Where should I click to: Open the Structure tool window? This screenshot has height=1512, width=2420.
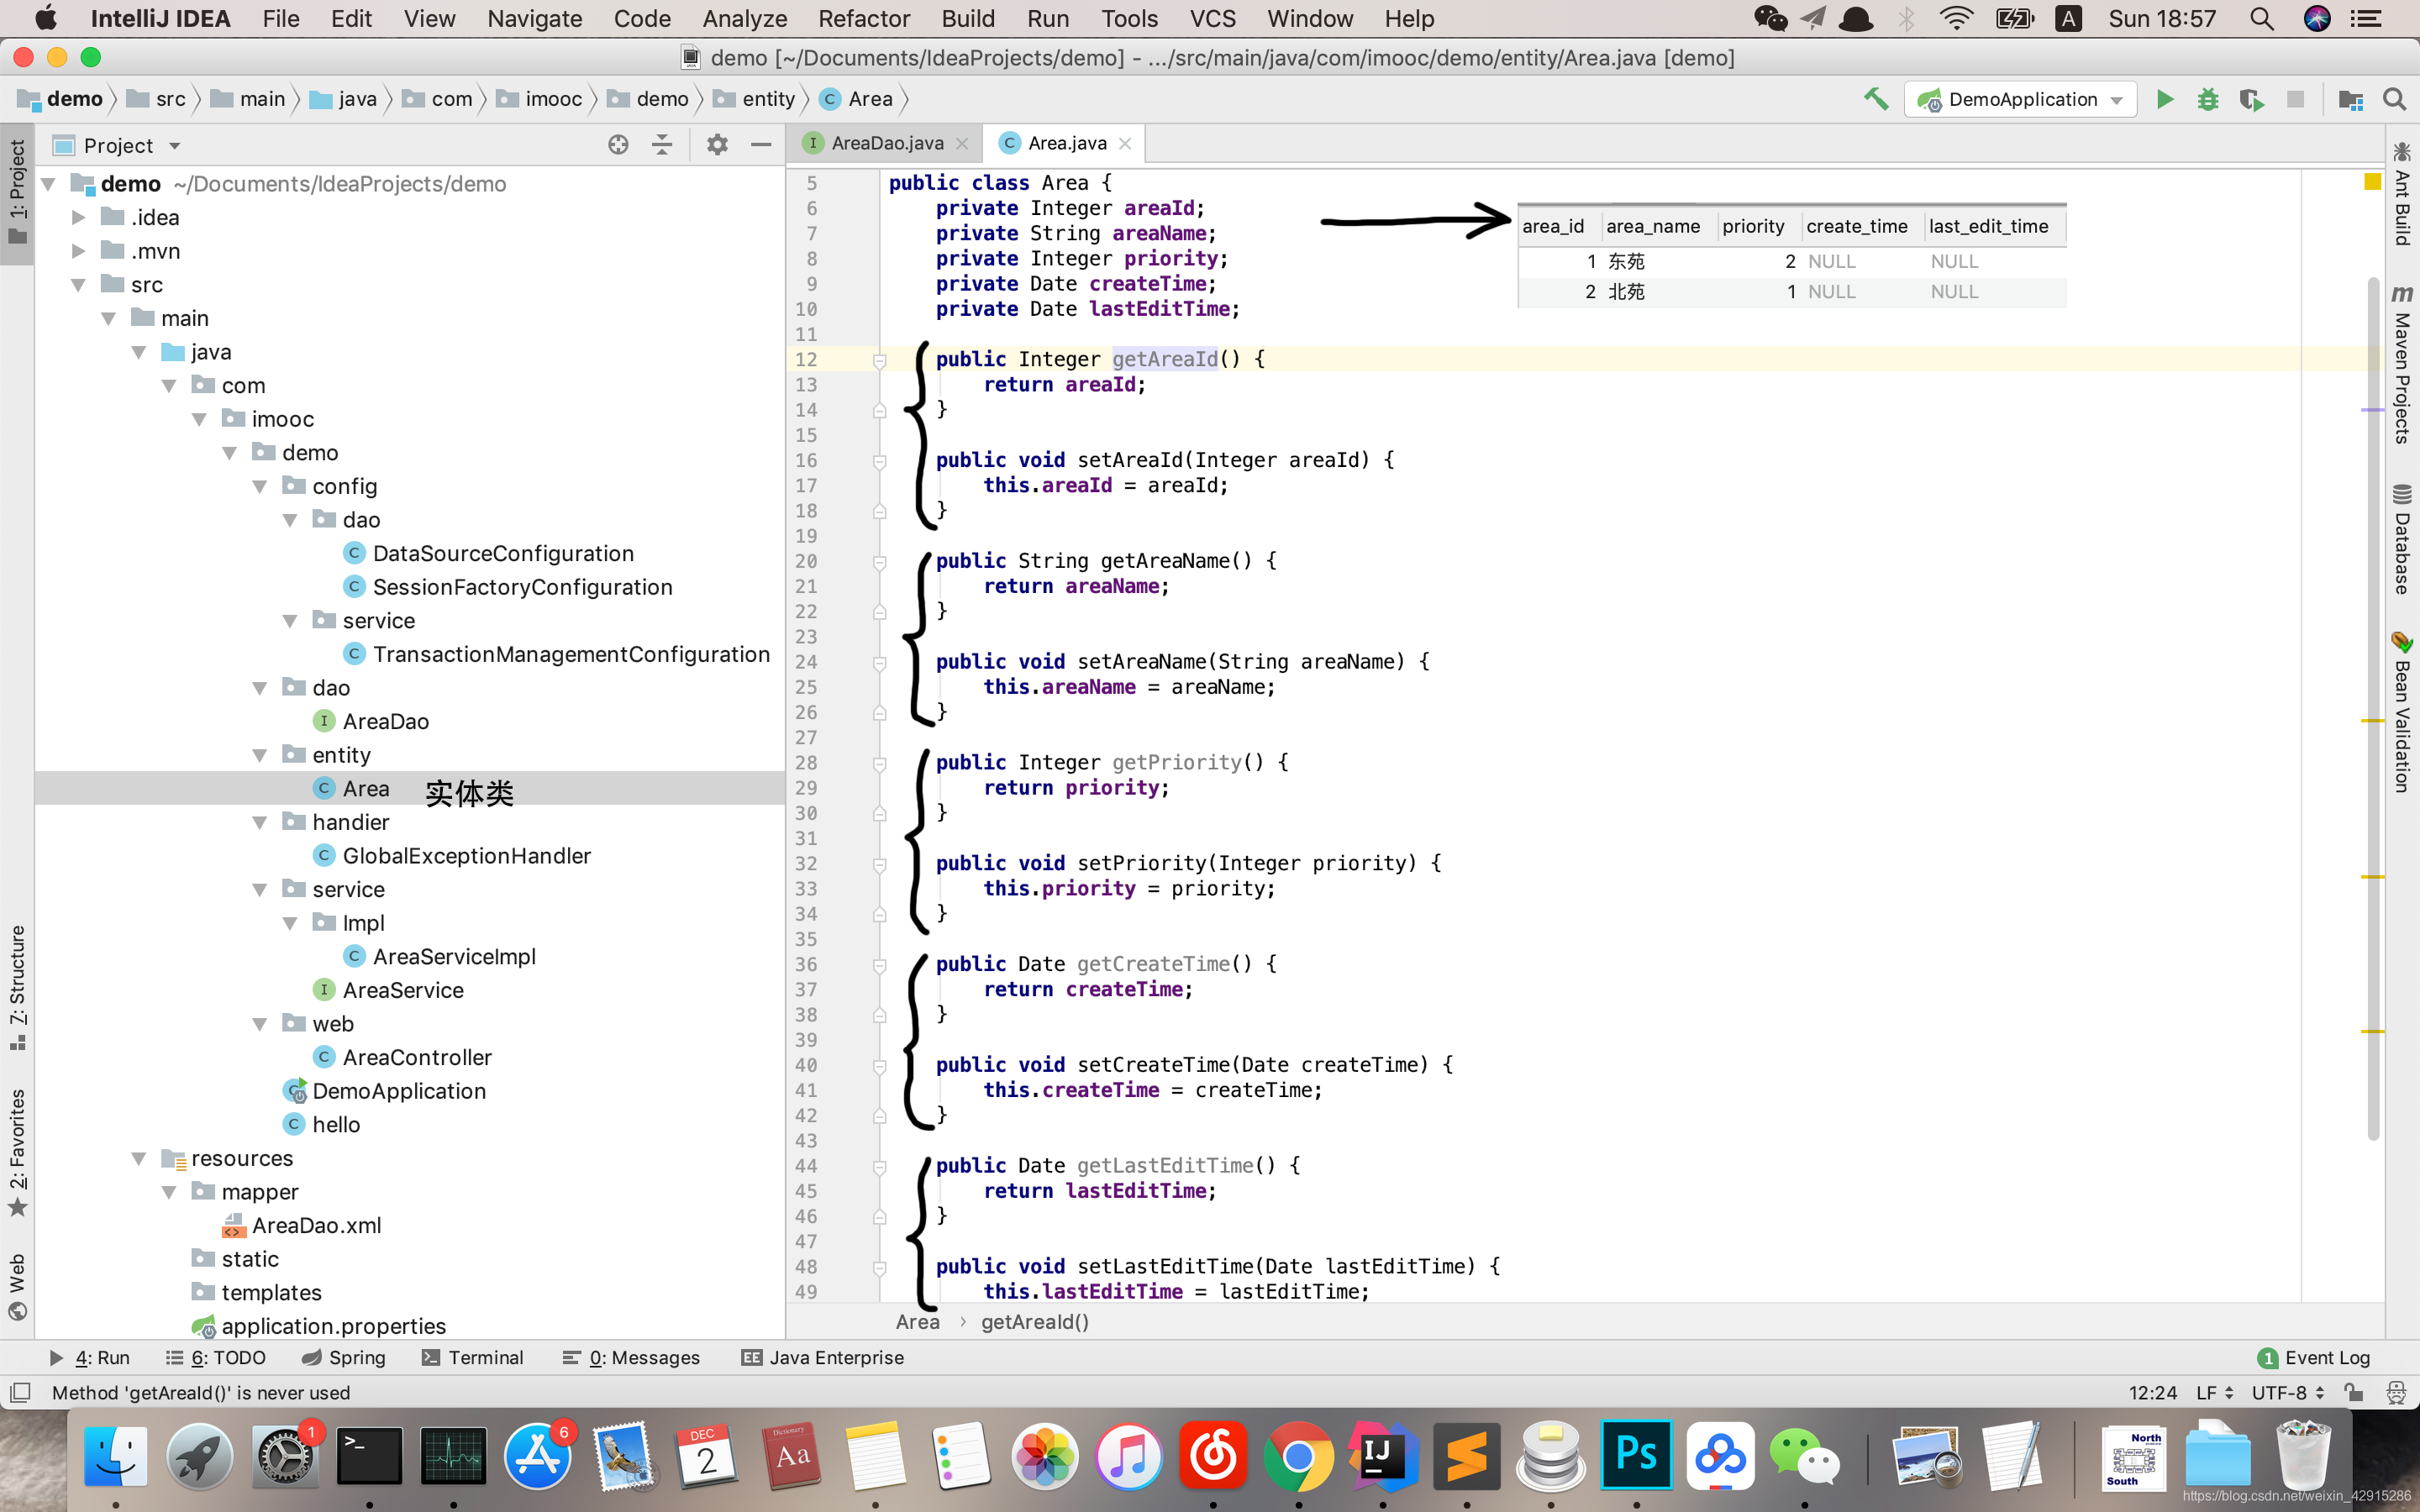click(17, 987)
